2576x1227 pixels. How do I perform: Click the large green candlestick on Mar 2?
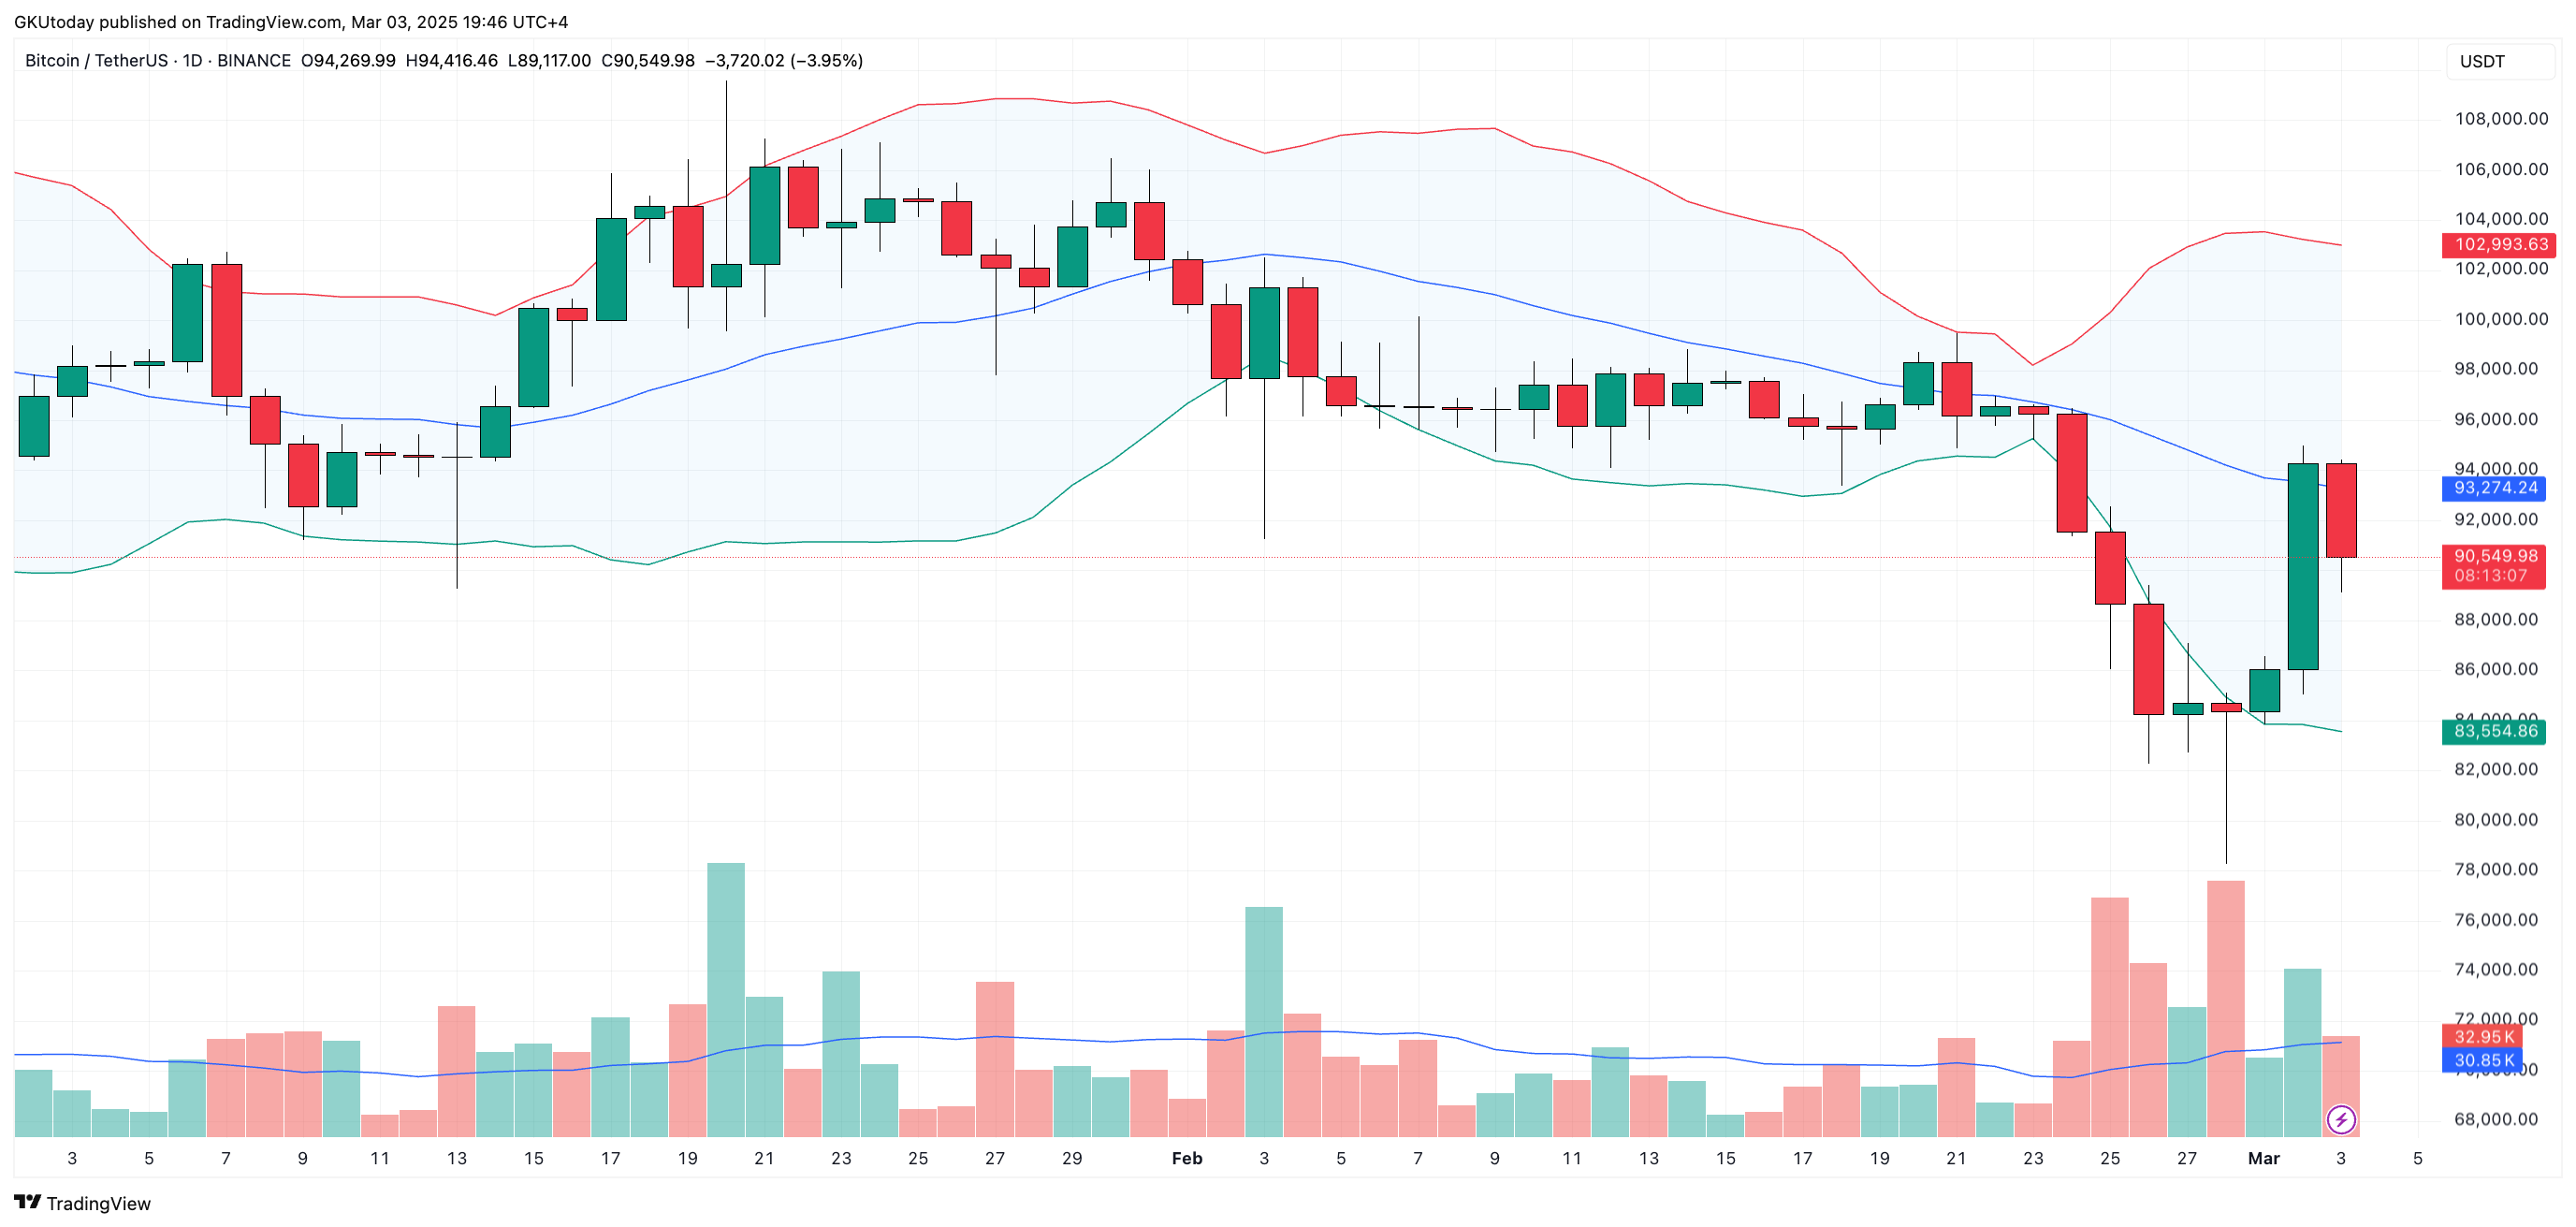[x=2303, y=566]
